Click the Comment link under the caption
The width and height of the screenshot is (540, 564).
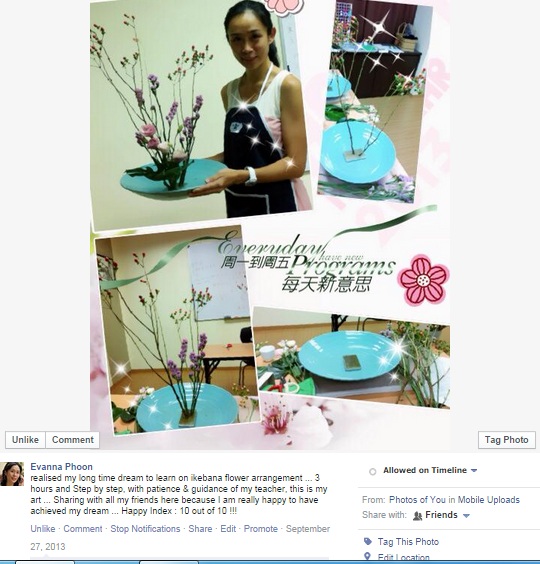click(83, 529)
